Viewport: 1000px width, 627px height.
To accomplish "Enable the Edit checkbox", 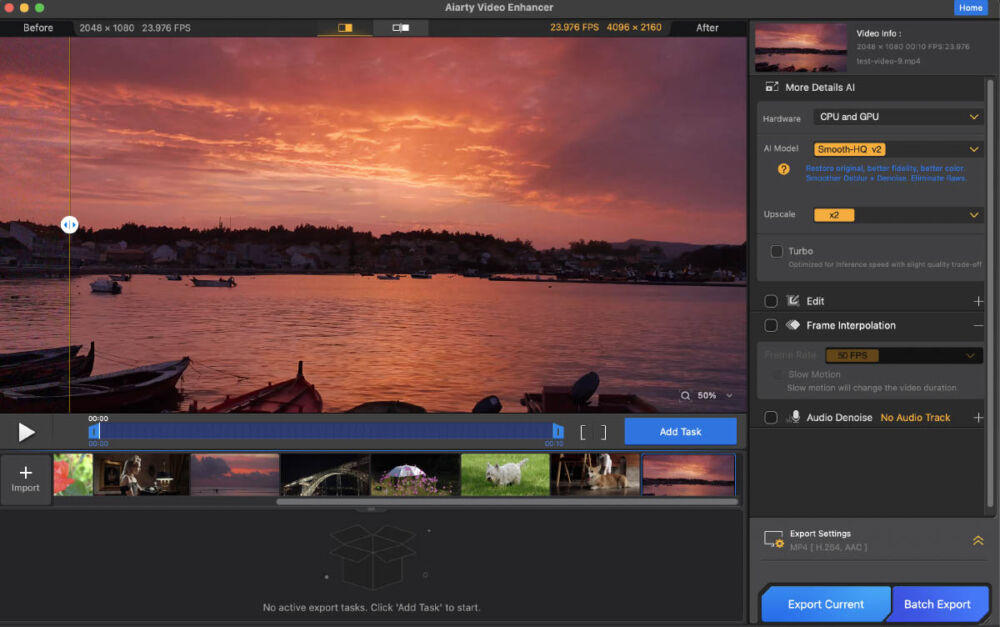I will click(771, 301).
